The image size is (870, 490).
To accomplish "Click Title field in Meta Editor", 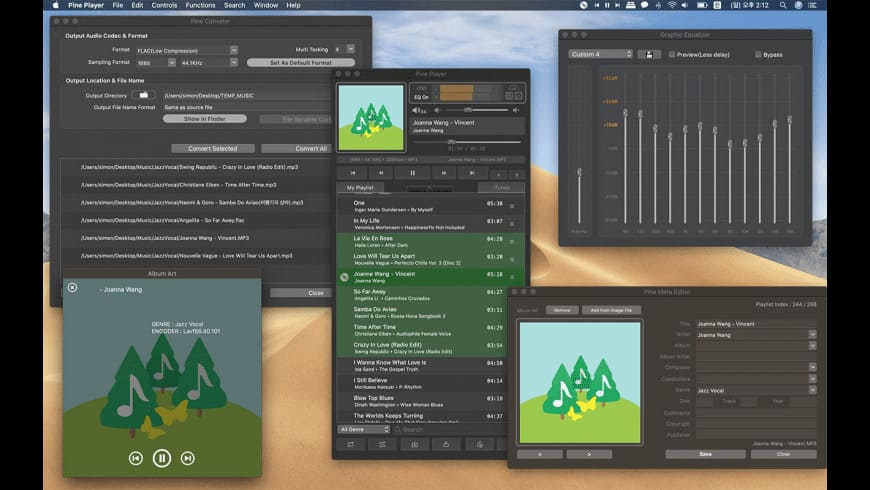I will (x=756, y=324).
